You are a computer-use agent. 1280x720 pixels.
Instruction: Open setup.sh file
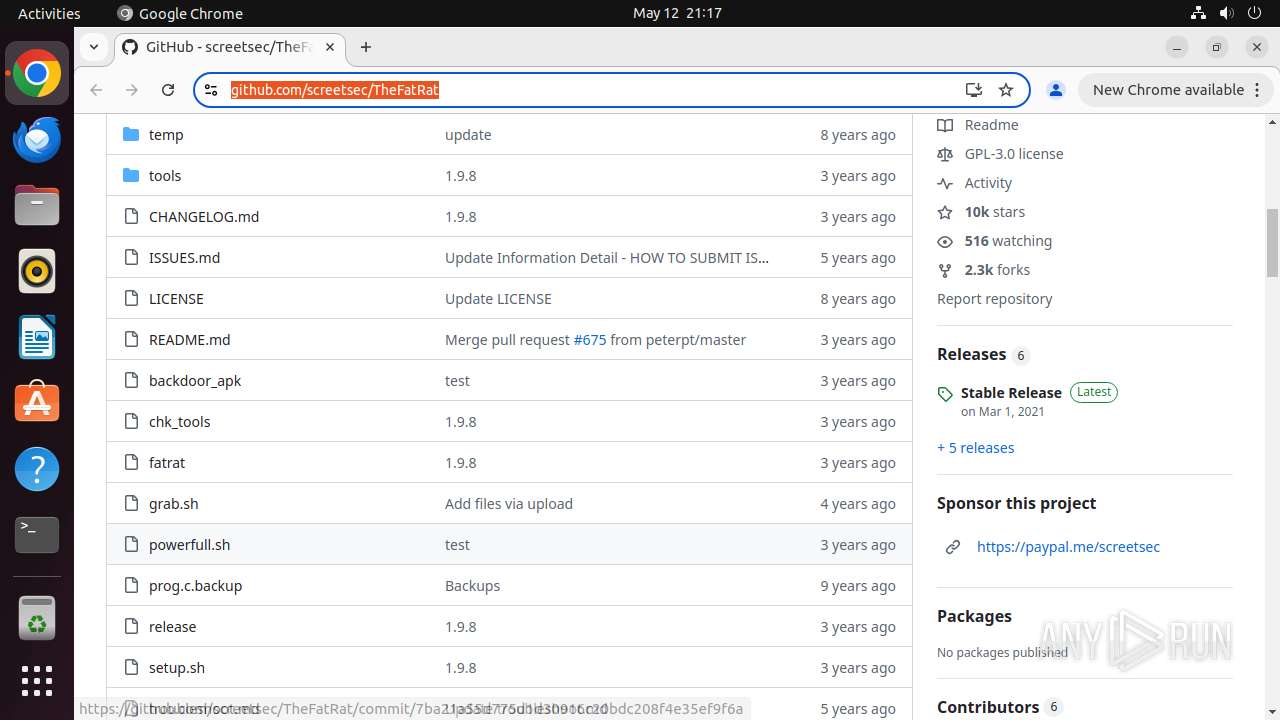177,668
